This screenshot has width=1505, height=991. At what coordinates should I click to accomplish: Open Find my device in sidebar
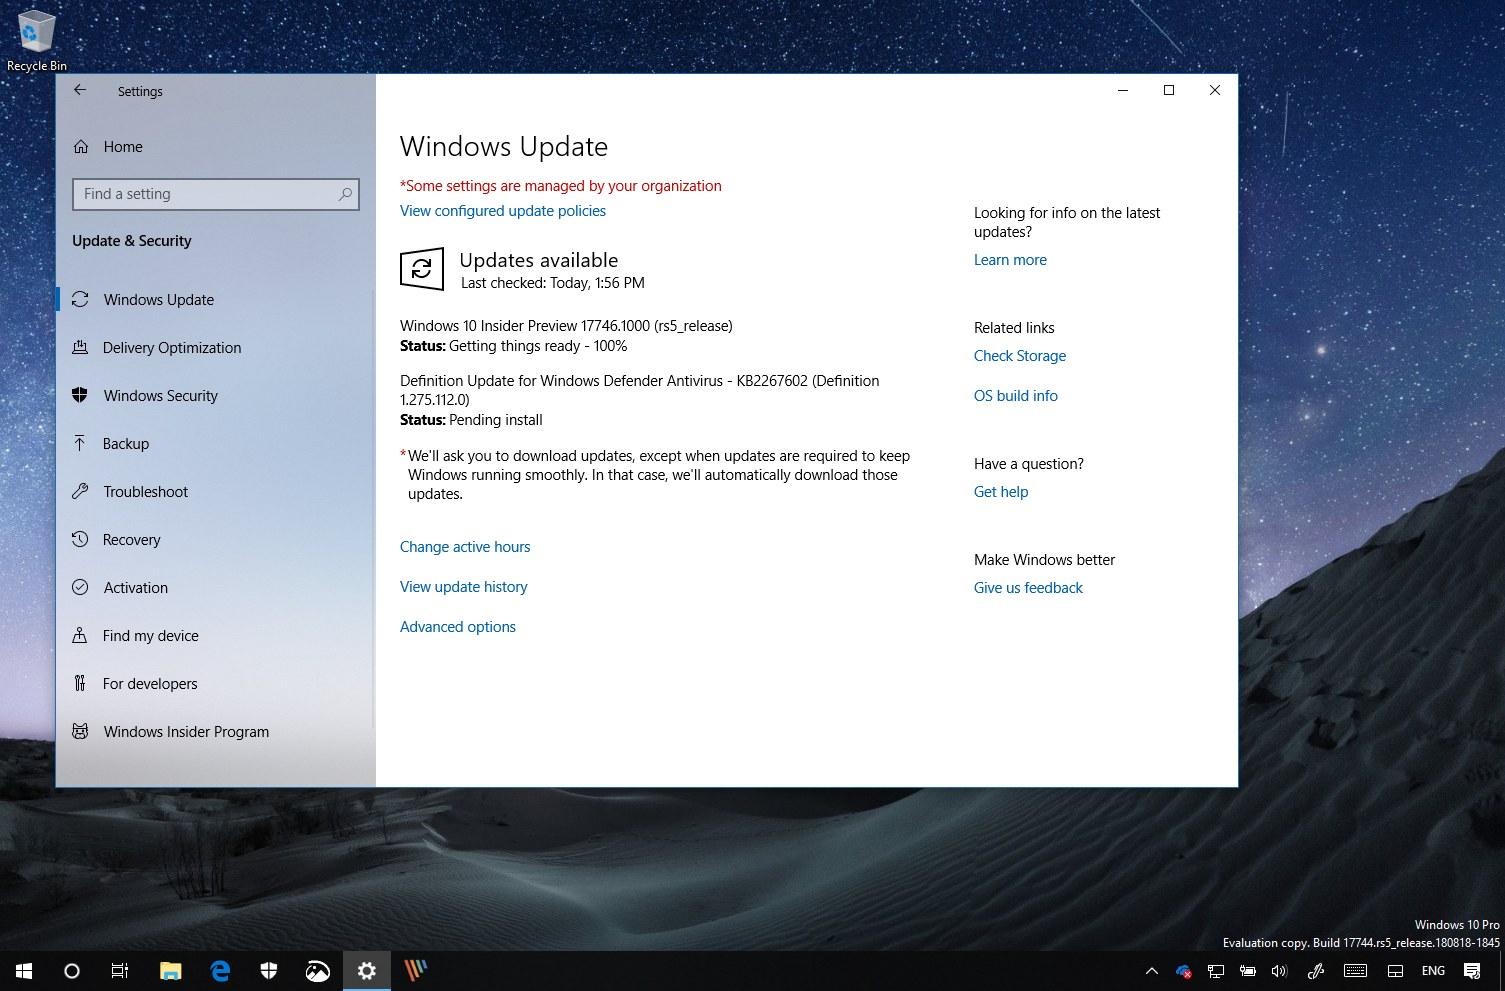coord(149,635)
